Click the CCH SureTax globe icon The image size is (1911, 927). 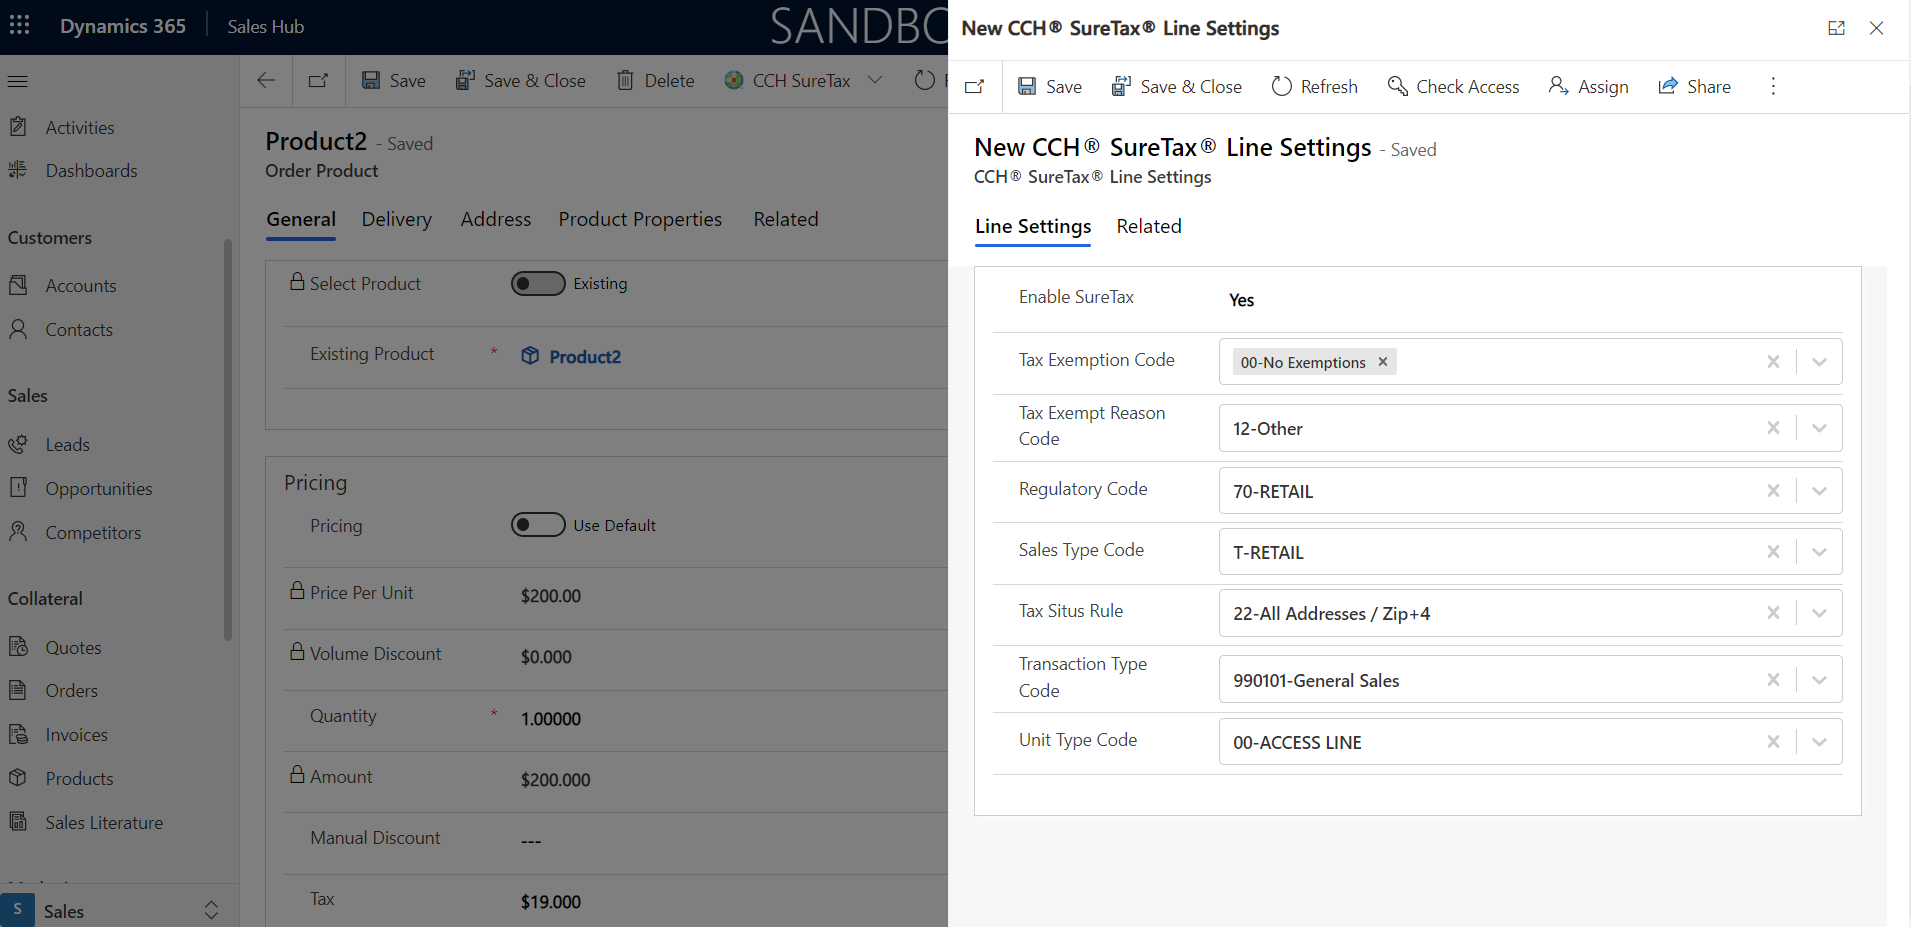[734, 81]
